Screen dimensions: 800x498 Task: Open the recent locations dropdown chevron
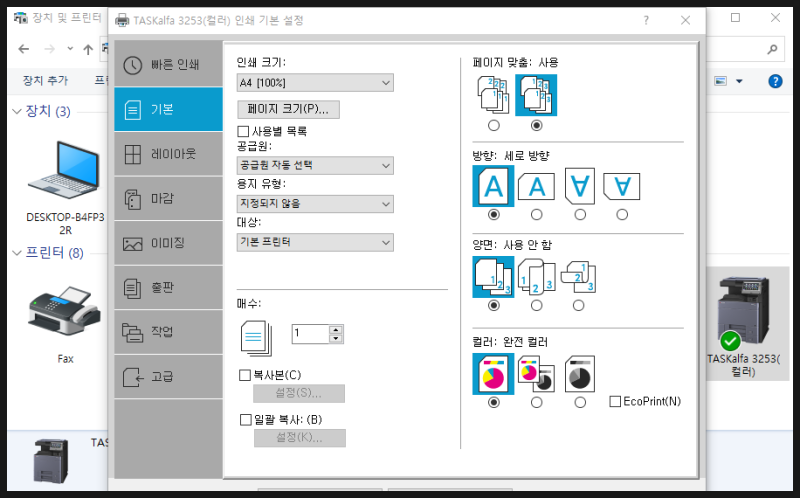[x=70, y=49]
